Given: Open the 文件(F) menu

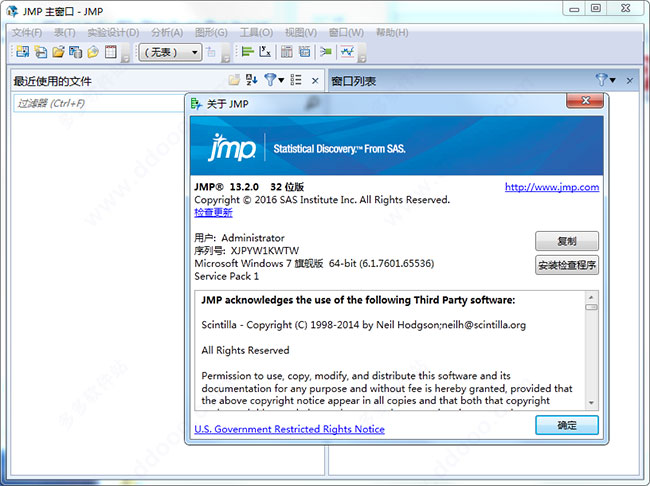Looking at the screenshot, I should (27, 32).
